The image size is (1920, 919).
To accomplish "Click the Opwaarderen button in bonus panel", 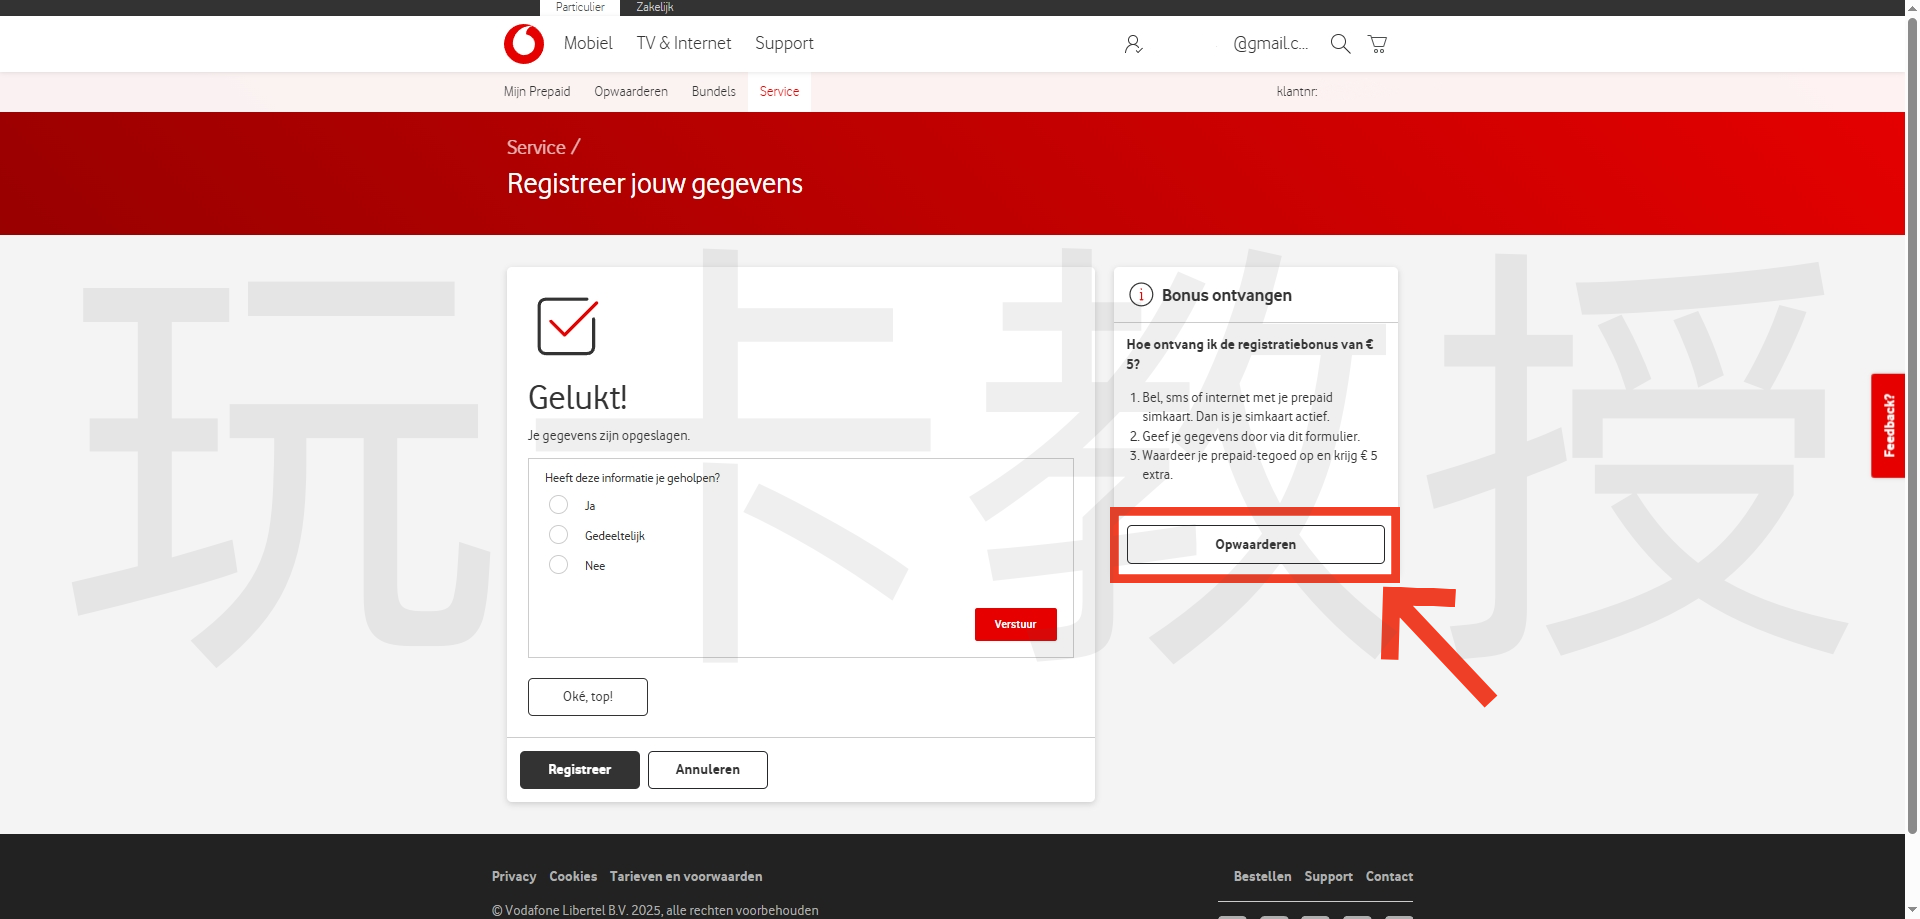I will pyautogui.click(x=1255, y=544).
